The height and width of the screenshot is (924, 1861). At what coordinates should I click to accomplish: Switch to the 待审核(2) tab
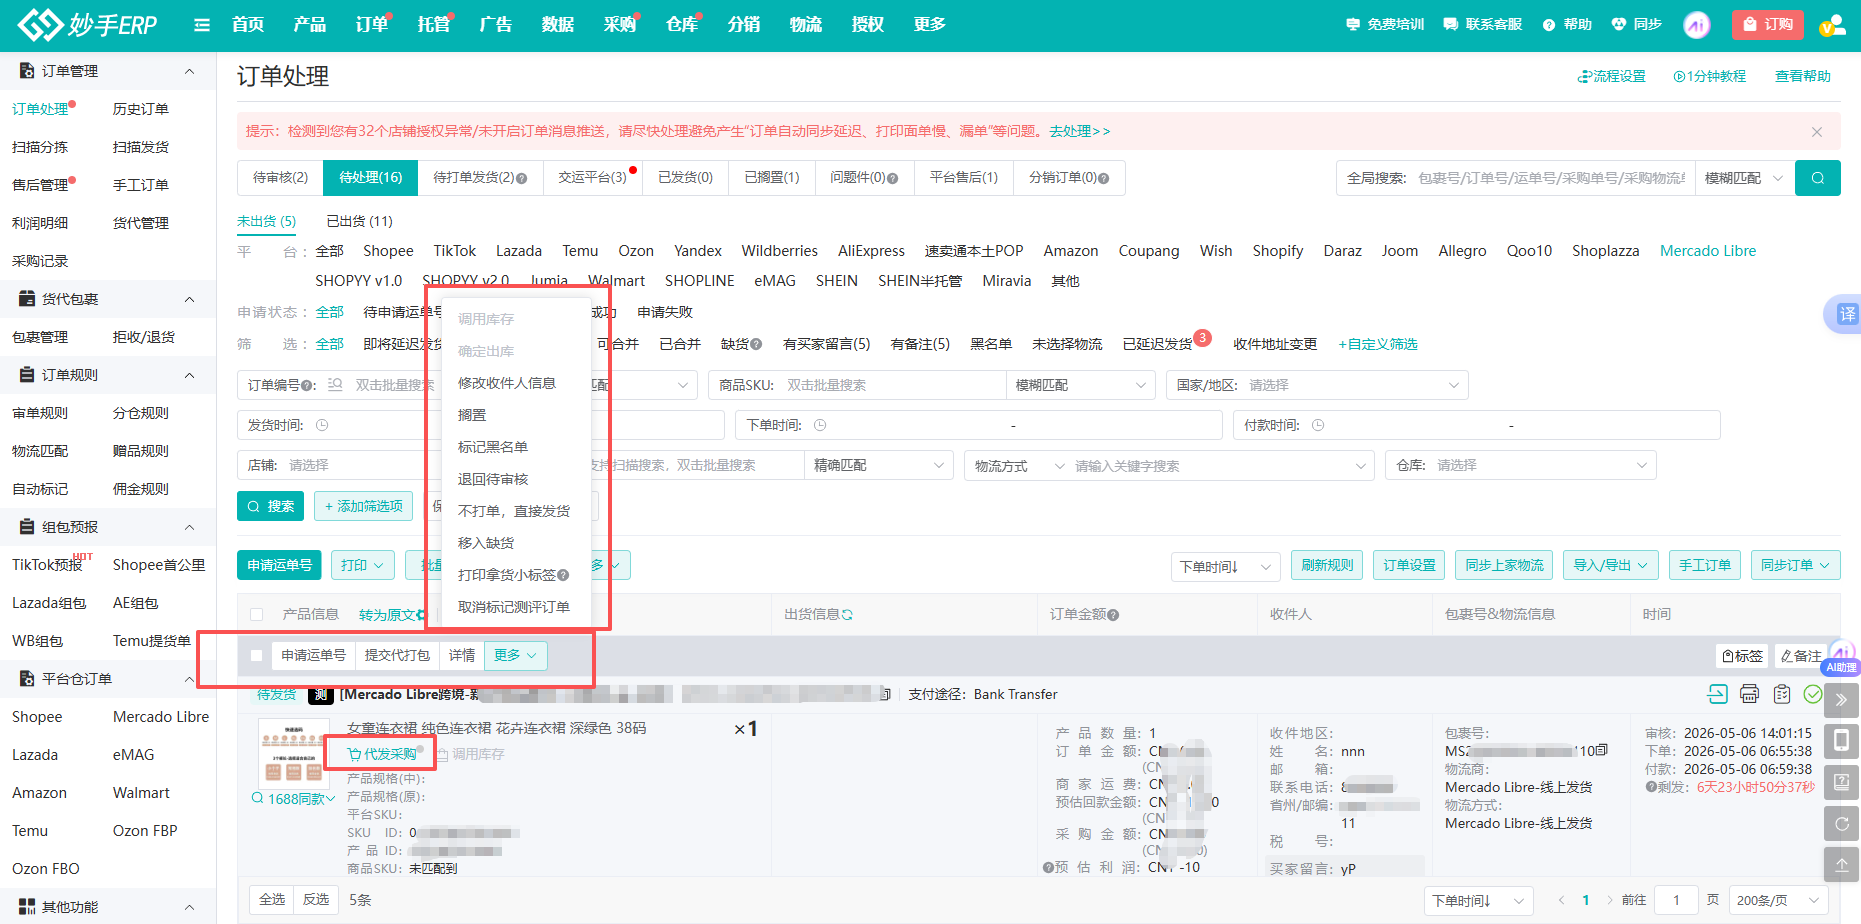tap(280, 177)
